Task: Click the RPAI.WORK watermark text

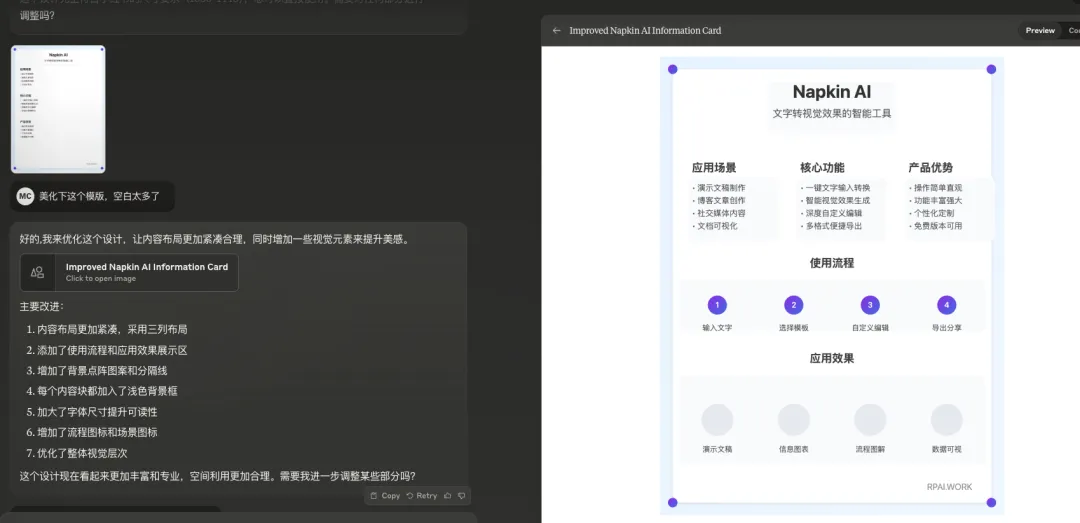Action: coord(948,487)
